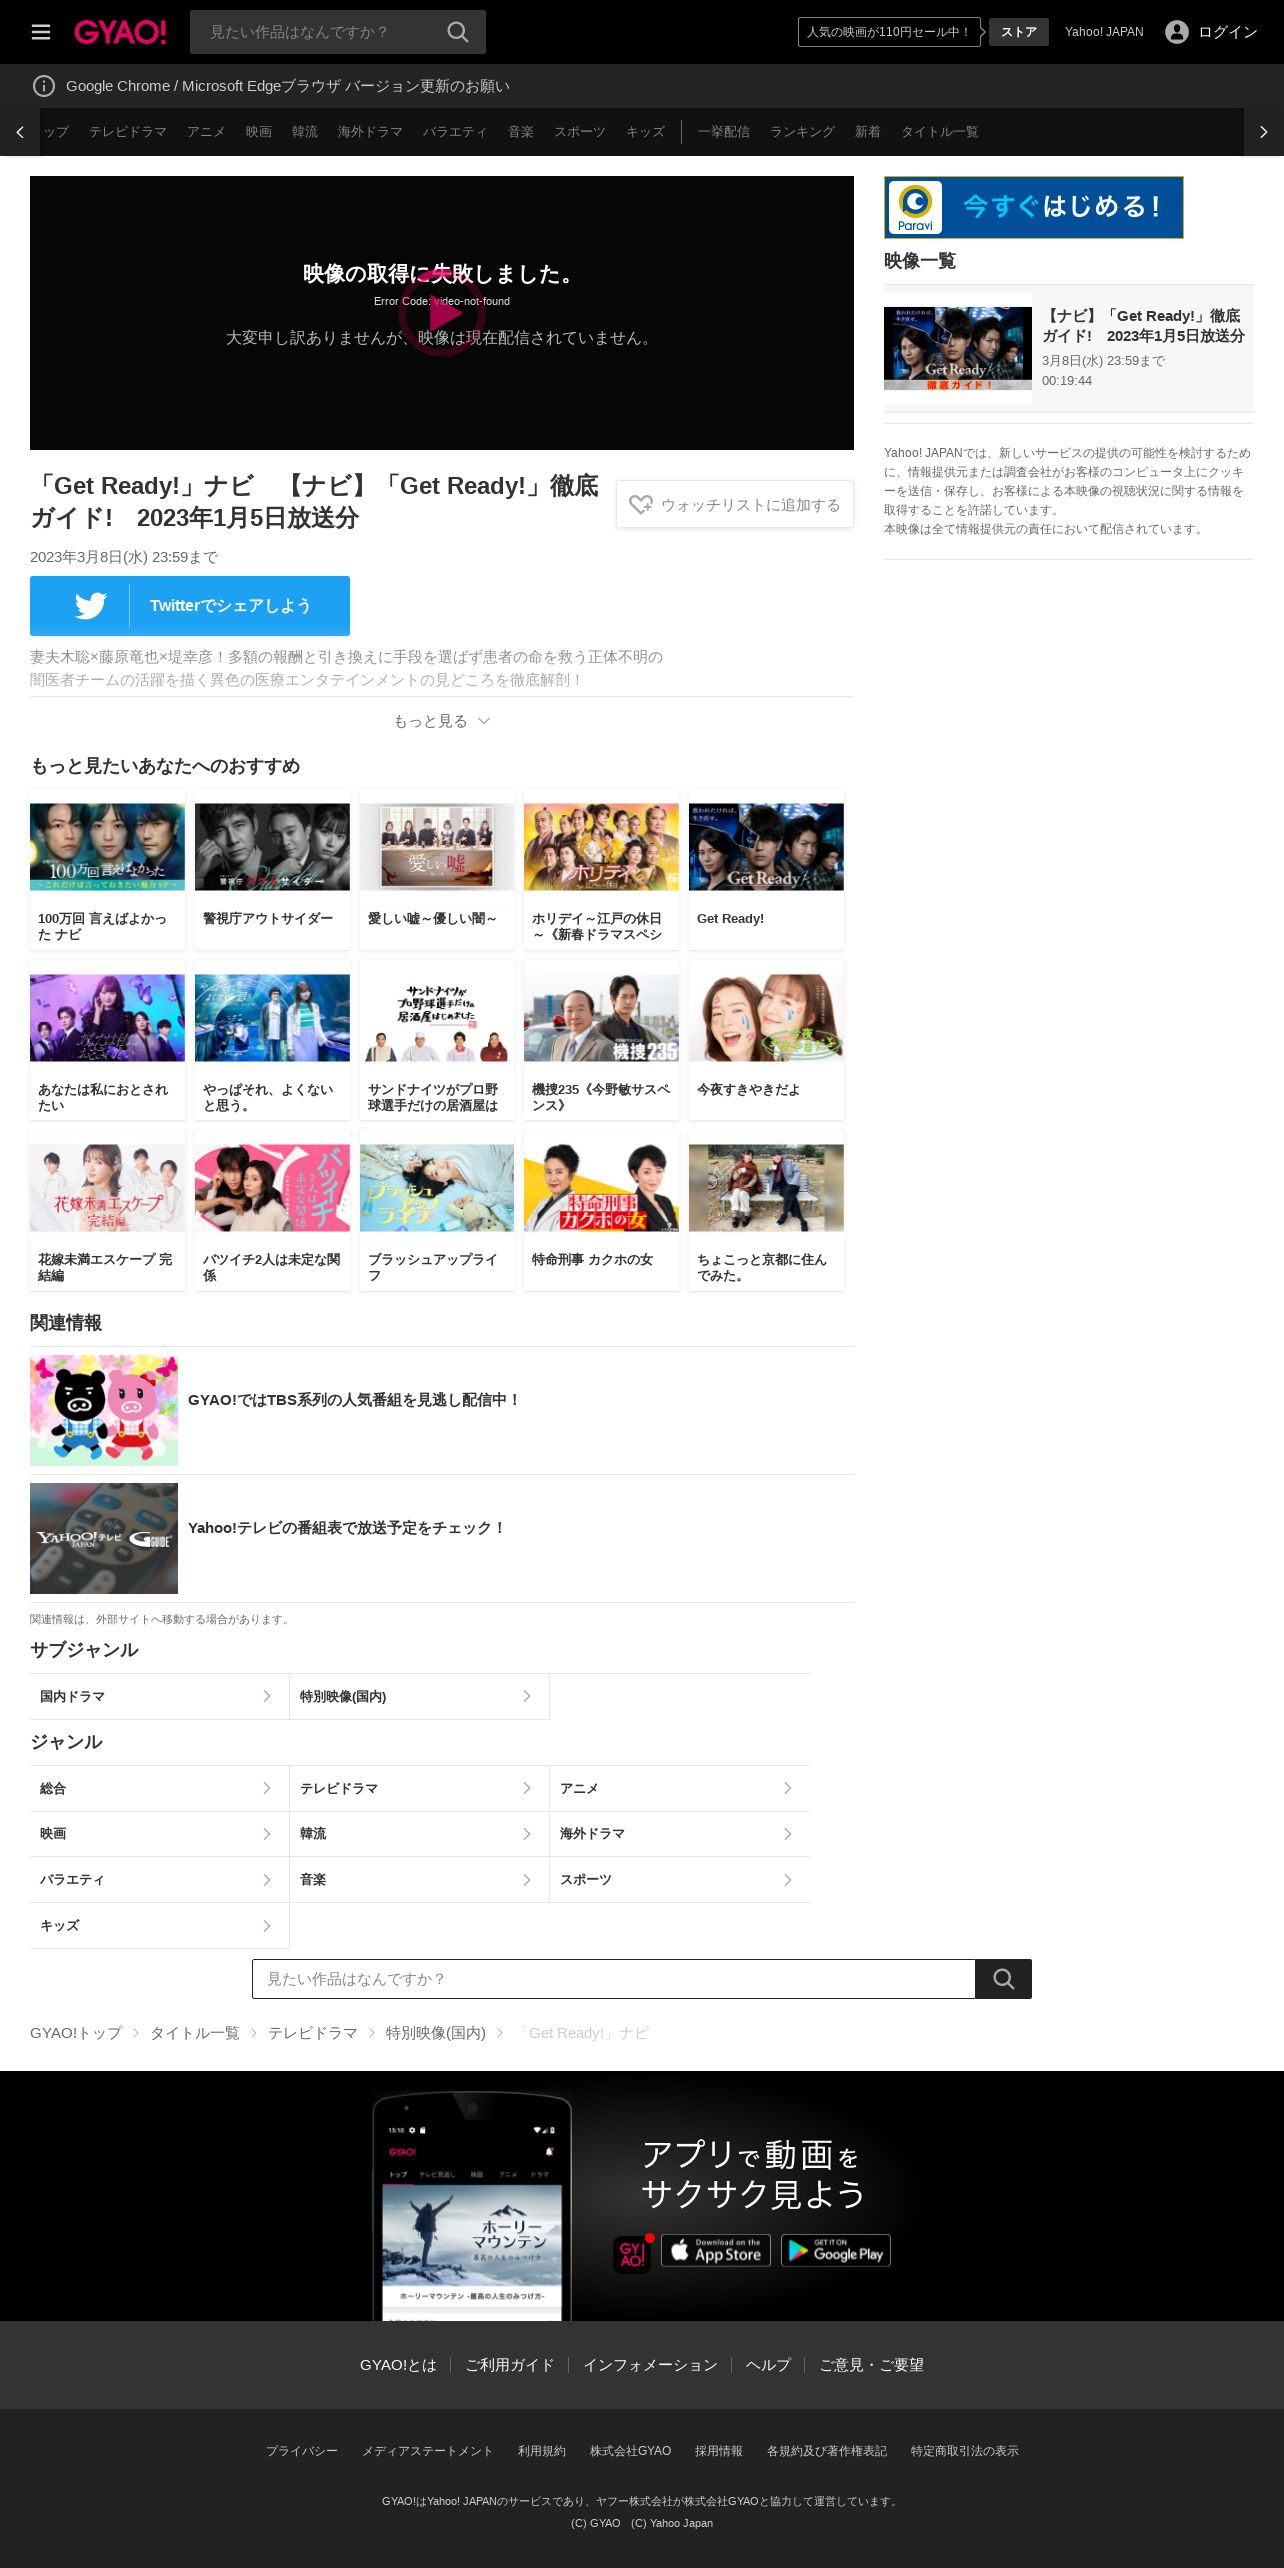Viewport: 1284px width, 2568px height.
Task: Open 国内ドラマ subgenre row
Action: 160,1697
